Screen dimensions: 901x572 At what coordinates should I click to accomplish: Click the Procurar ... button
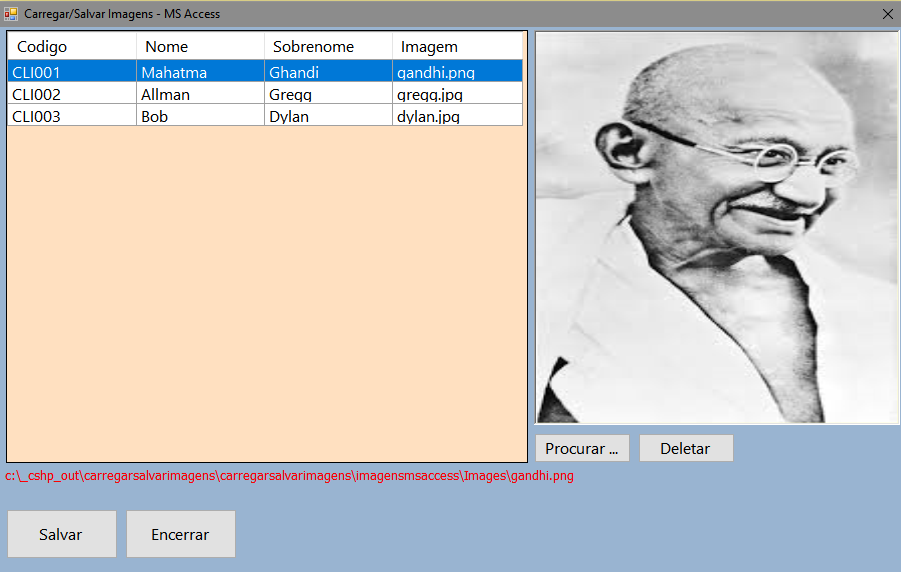coord(582,448)
